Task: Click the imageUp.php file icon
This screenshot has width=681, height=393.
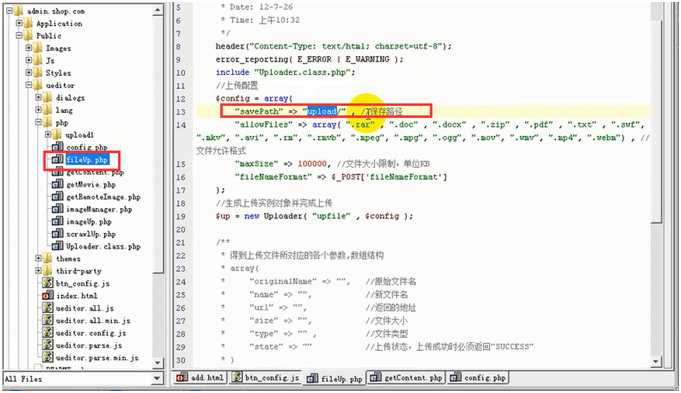Action: (57, 221)
